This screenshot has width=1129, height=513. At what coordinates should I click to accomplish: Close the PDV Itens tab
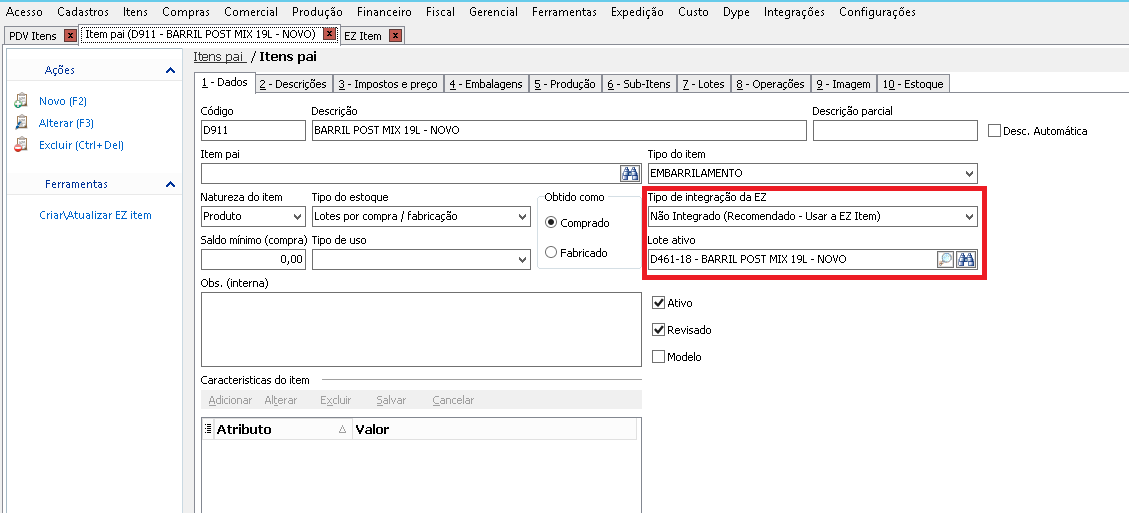point(70,35)
